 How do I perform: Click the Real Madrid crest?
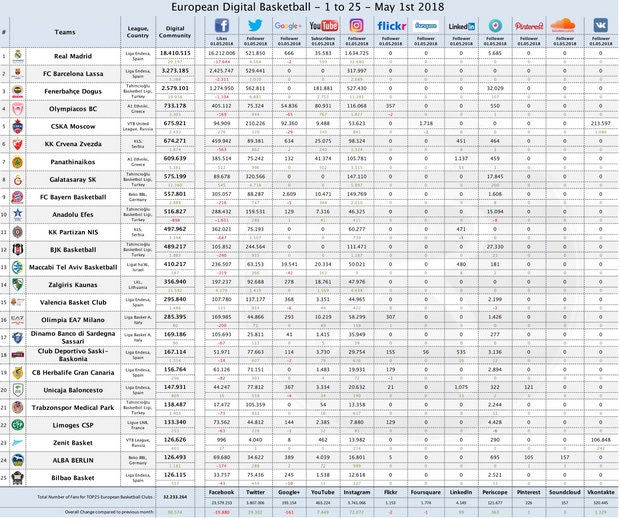coord(18,56)
